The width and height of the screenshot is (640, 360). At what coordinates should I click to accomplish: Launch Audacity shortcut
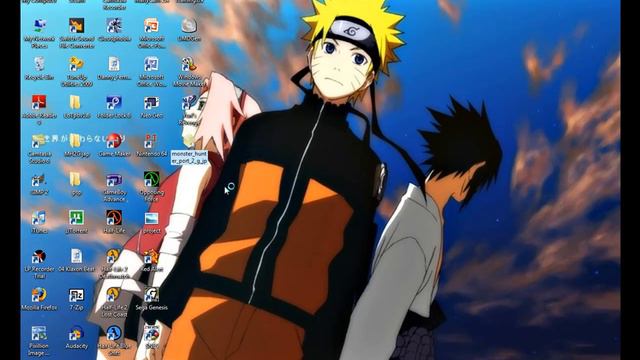(76, 337)
